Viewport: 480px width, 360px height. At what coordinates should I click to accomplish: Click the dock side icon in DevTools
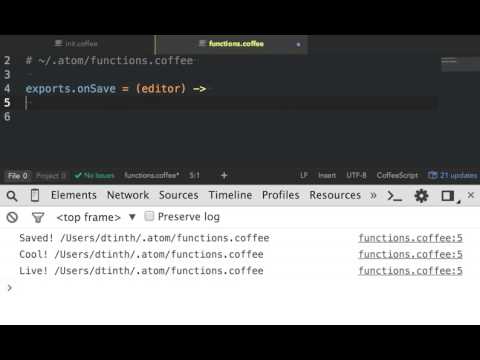[x=449, y=196]
